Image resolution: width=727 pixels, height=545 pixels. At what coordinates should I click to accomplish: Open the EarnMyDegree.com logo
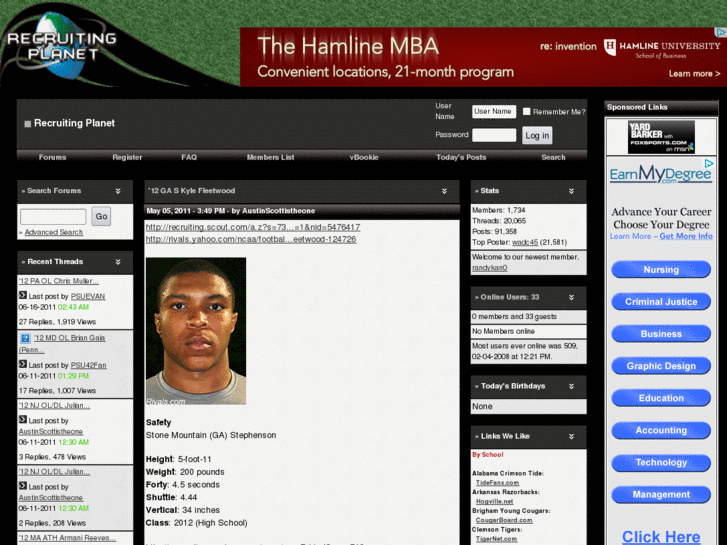660,174
